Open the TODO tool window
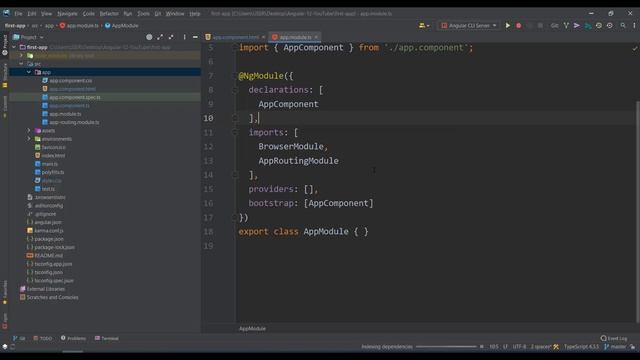 click(43, 338)
